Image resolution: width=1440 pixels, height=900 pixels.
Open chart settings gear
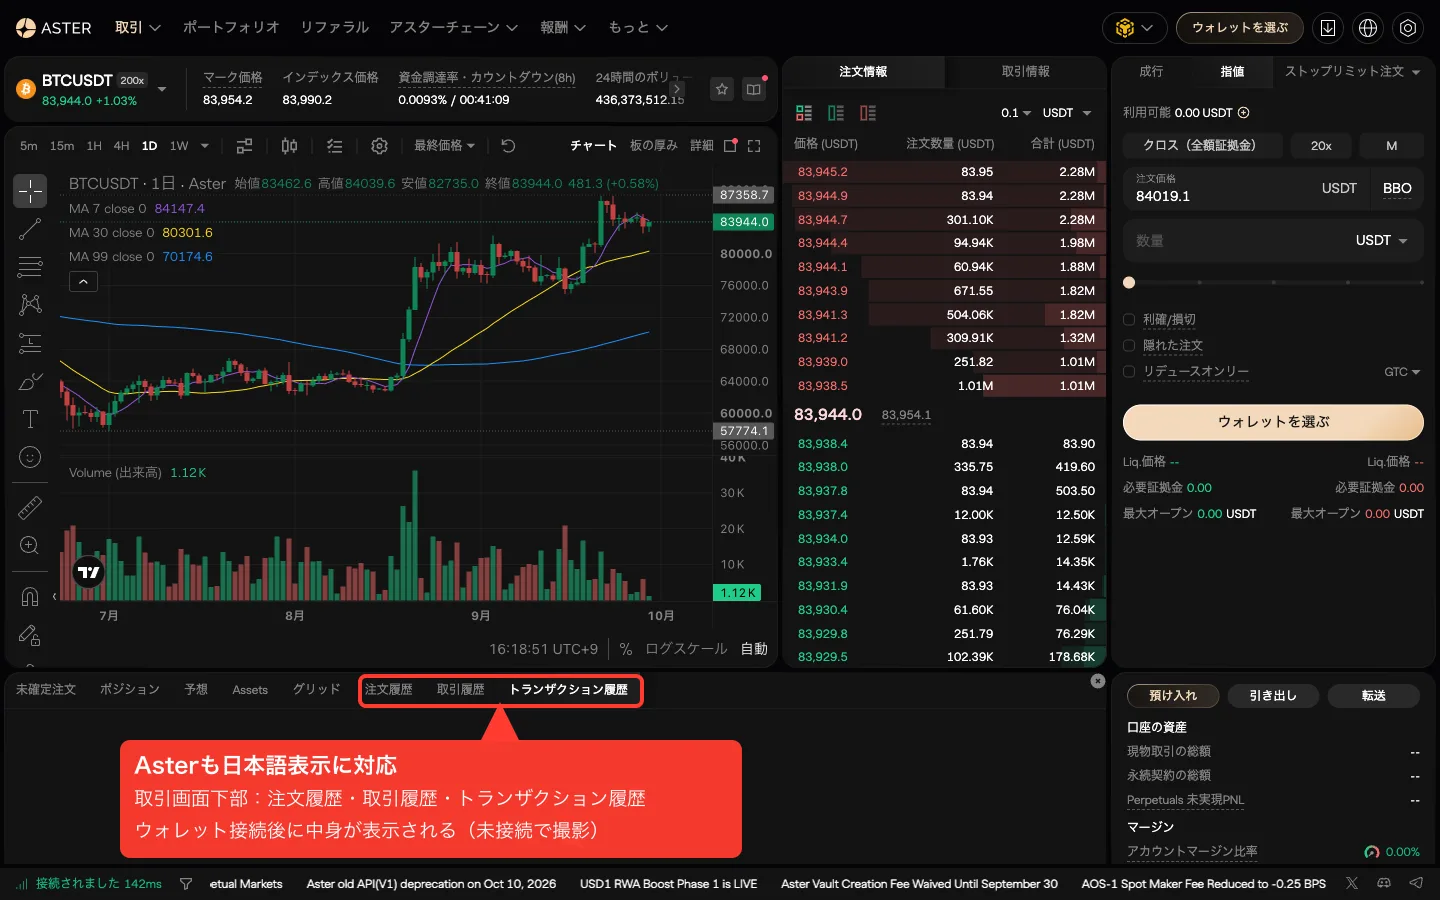click(x=379, y=146)
